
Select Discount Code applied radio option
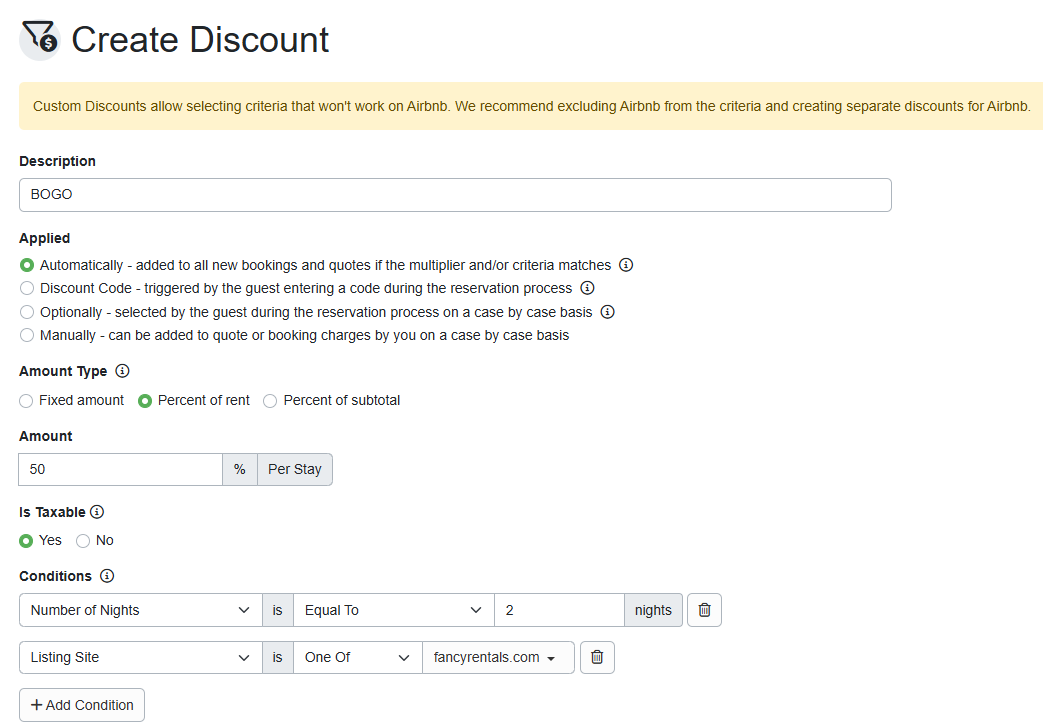[x=27, y=288]
